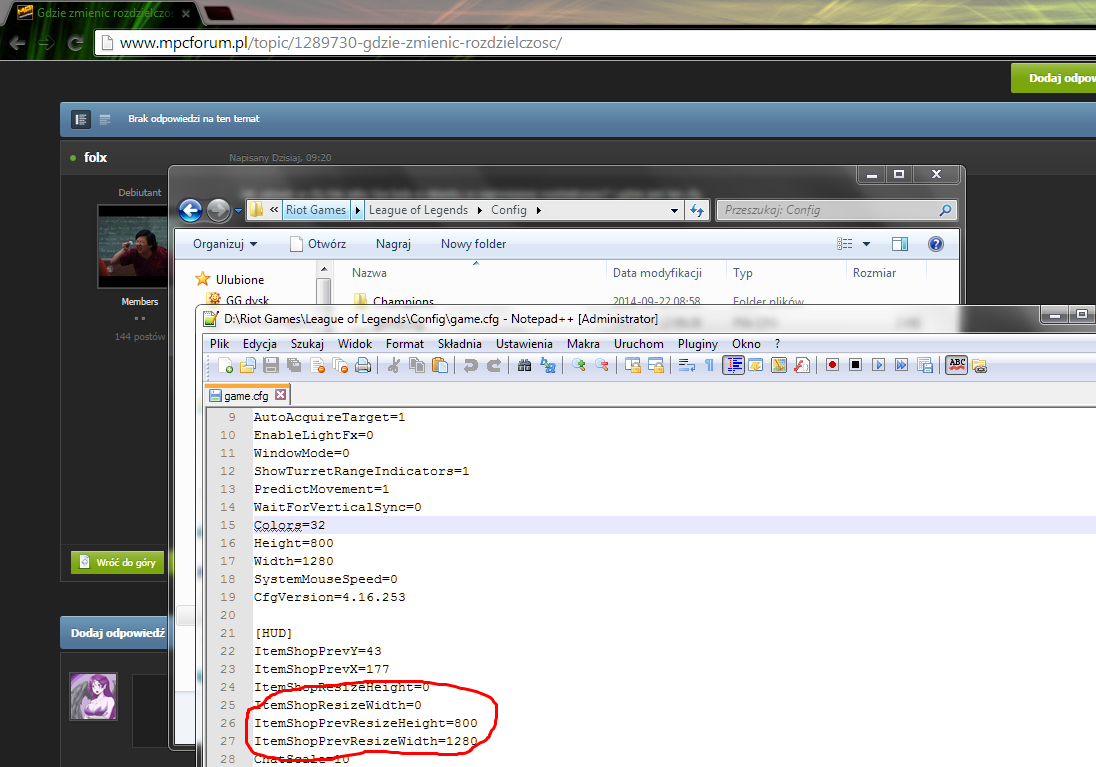This screenshot has height=767, width=1096.
Task: Open the Ustawienia menu
Action: [x=524, y=343]
